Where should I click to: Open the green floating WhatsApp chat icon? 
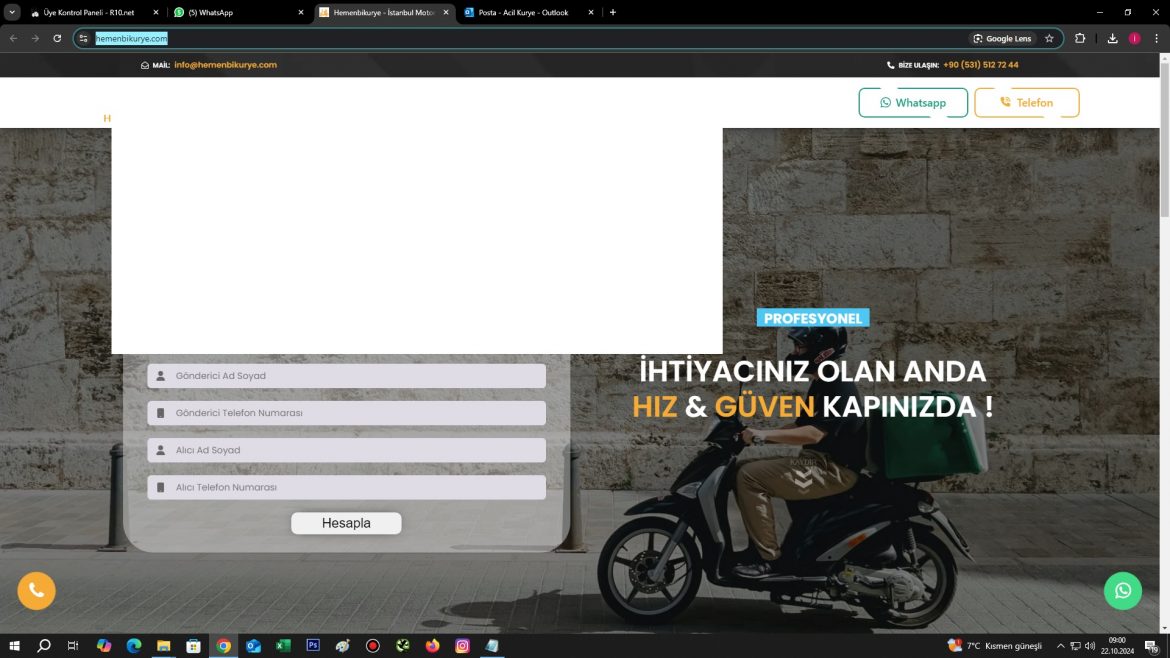tap(1122, 591)
